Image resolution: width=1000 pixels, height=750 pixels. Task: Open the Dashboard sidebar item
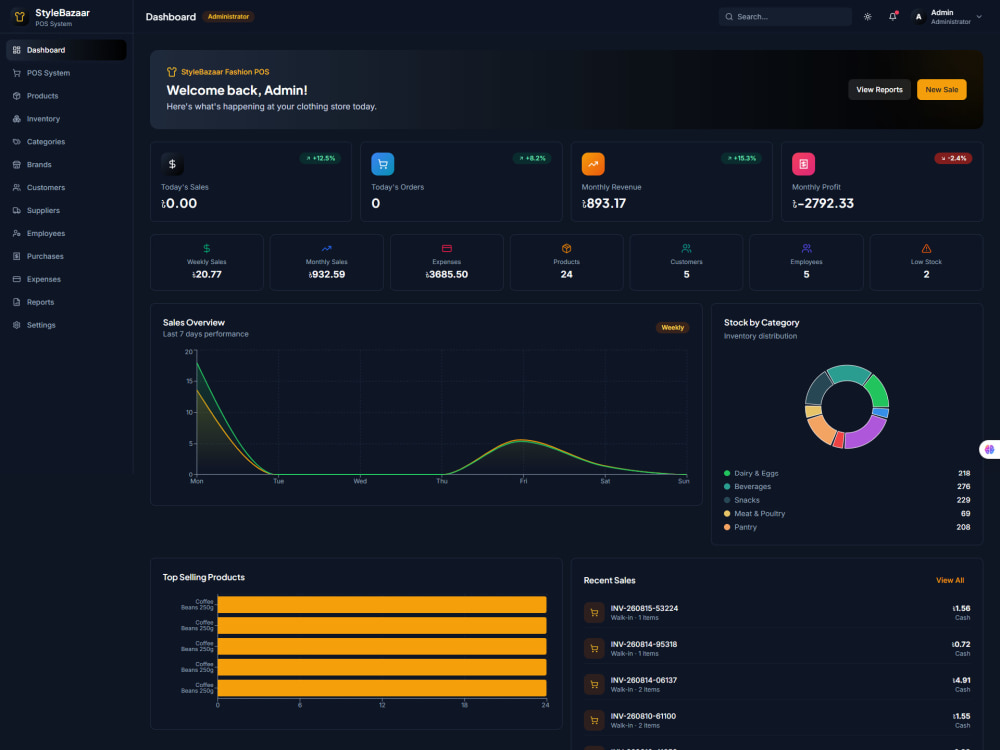point(66,50)
